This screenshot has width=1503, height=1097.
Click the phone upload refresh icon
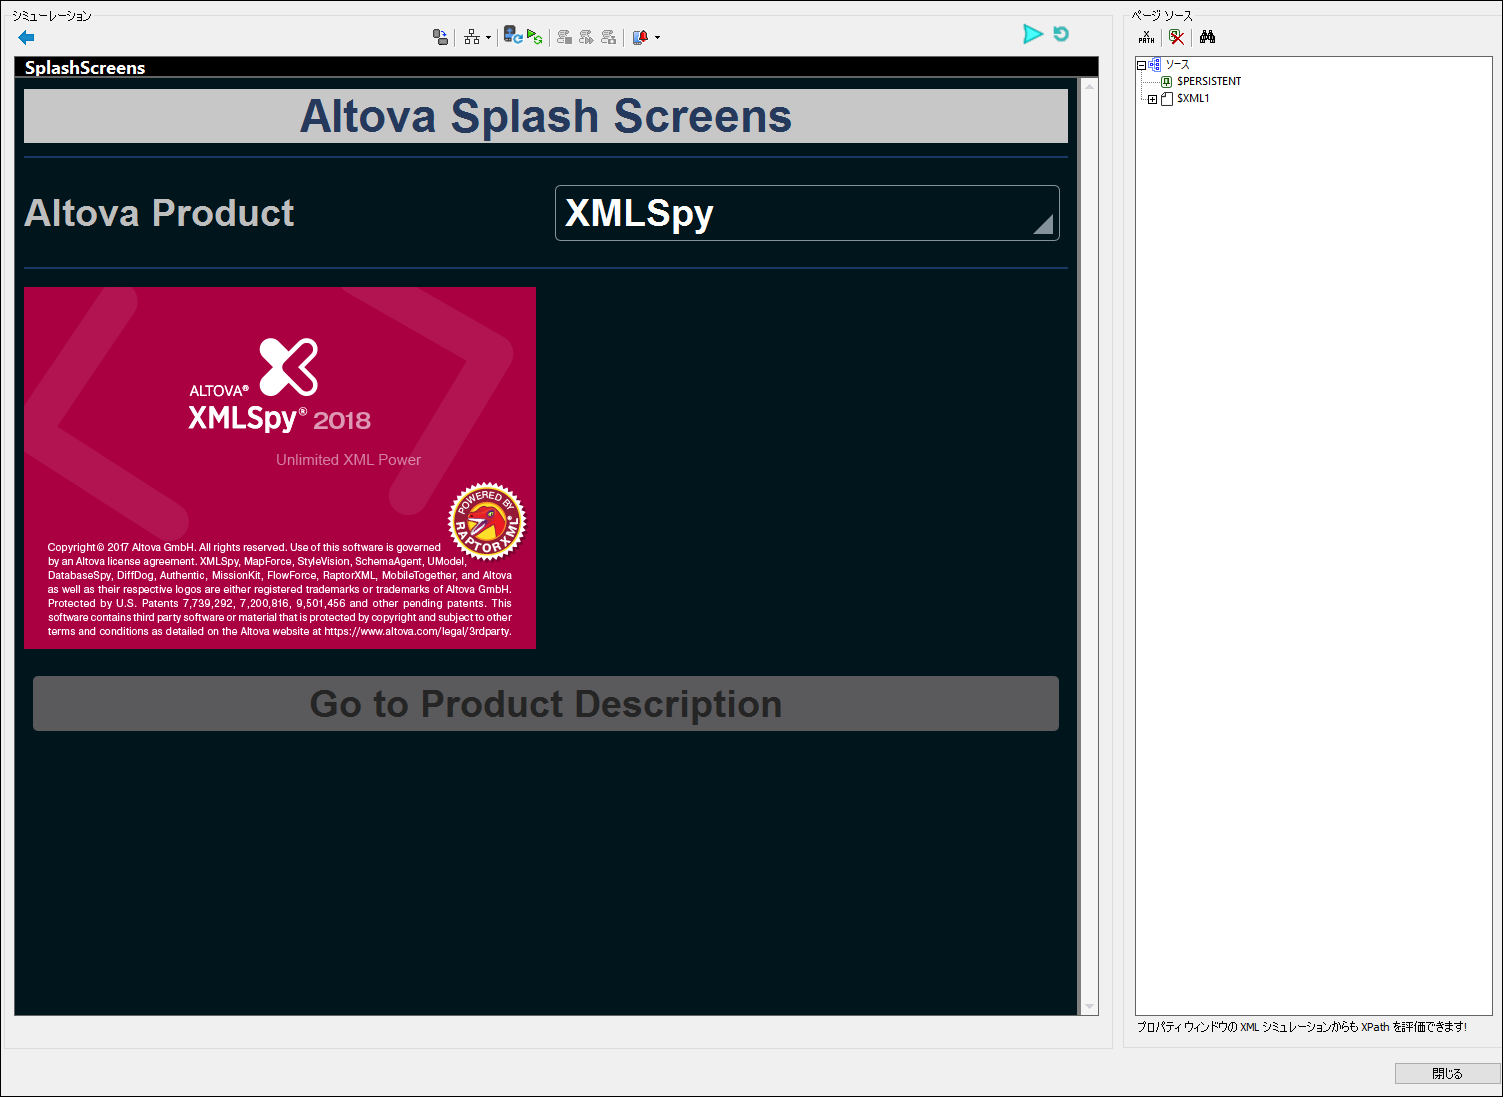pos(512,36)
